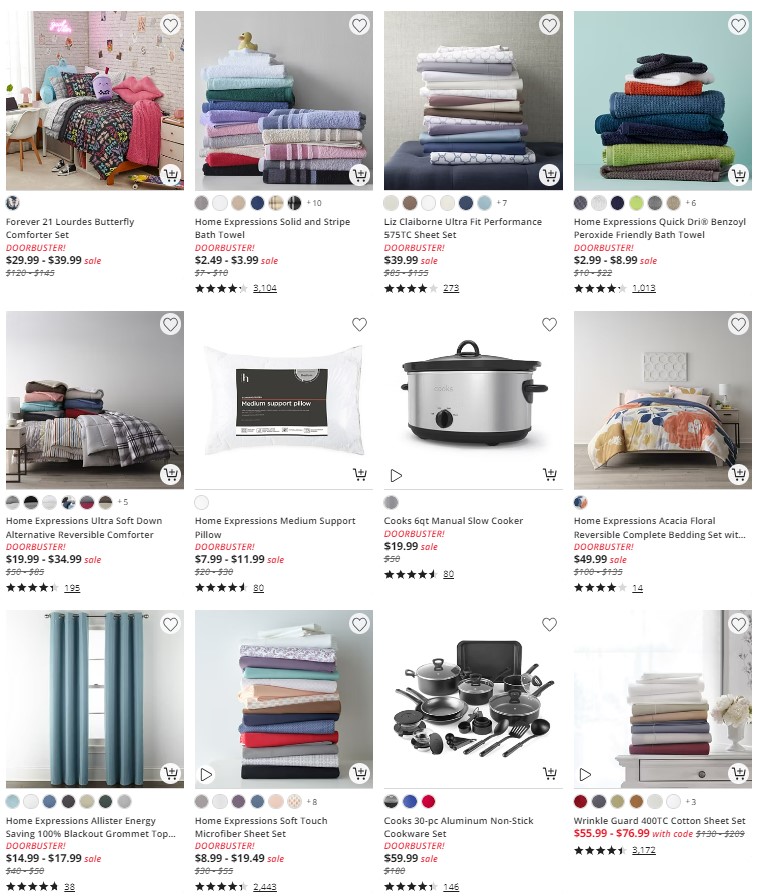Add Quick Dri Bath Towel to cart
Image resolution: width=774 pixels, height=896 pixels.
point(739,175)
